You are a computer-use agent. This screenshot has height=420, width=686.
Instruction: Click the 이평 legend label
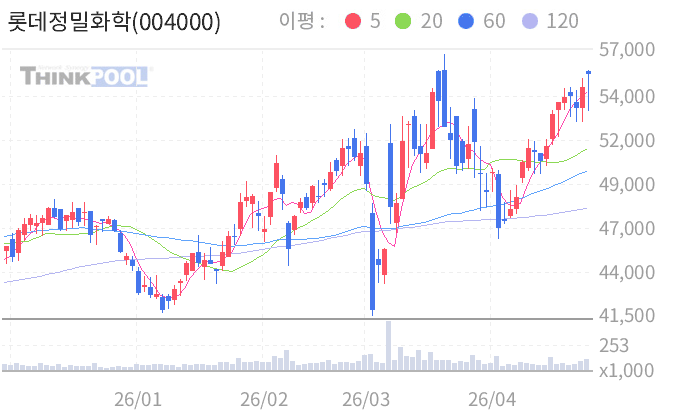coord(302,21)
